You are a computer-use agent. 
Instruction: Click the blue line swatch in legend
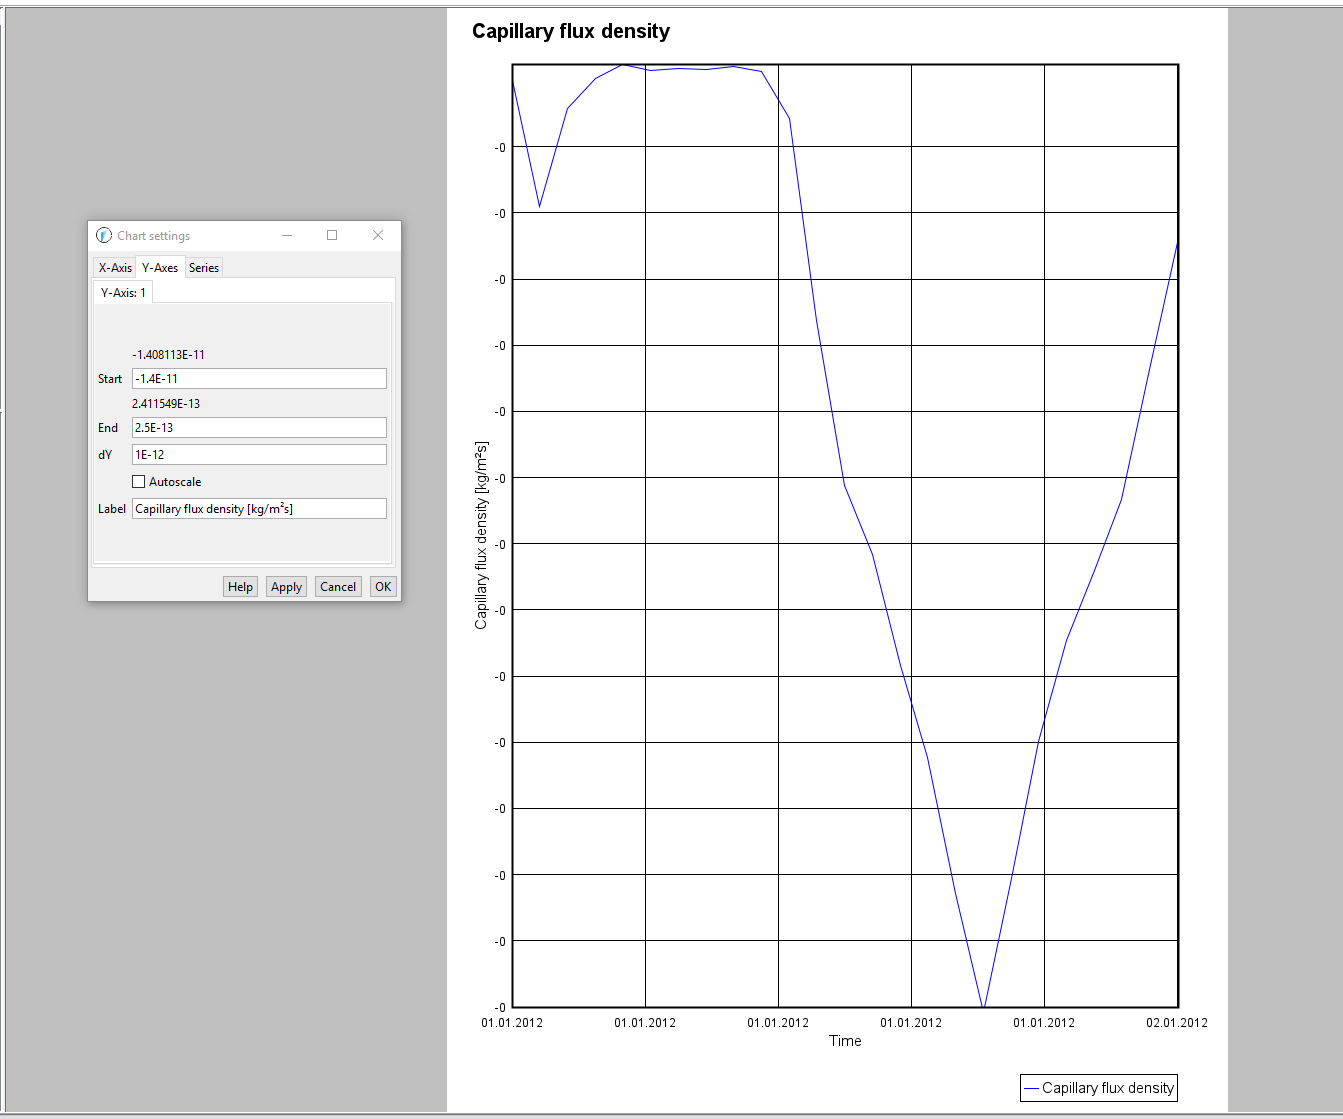coord(1031,1088)
